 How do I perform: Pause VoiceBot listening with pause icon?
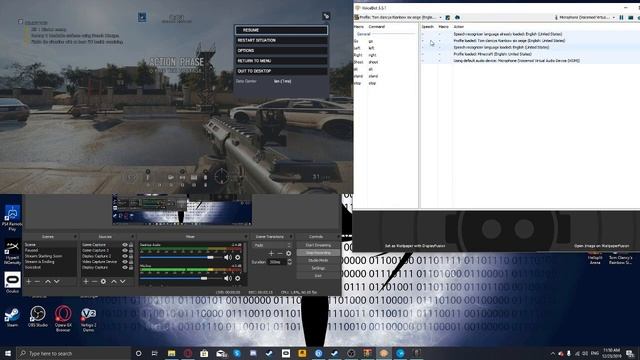click(x=622, y=18)
